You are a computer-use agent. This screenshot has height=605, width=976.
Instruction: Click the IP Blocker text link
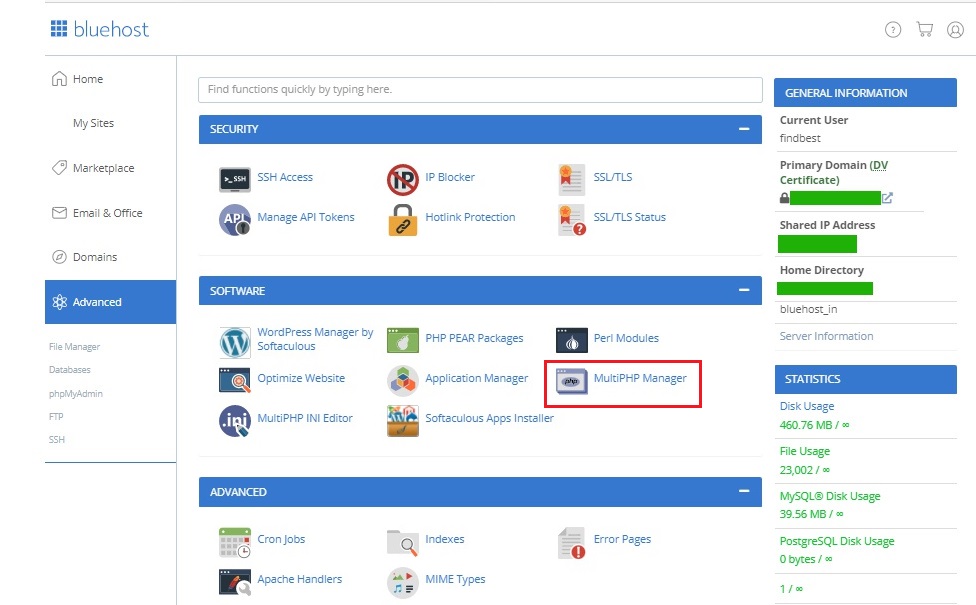(450, 177)
